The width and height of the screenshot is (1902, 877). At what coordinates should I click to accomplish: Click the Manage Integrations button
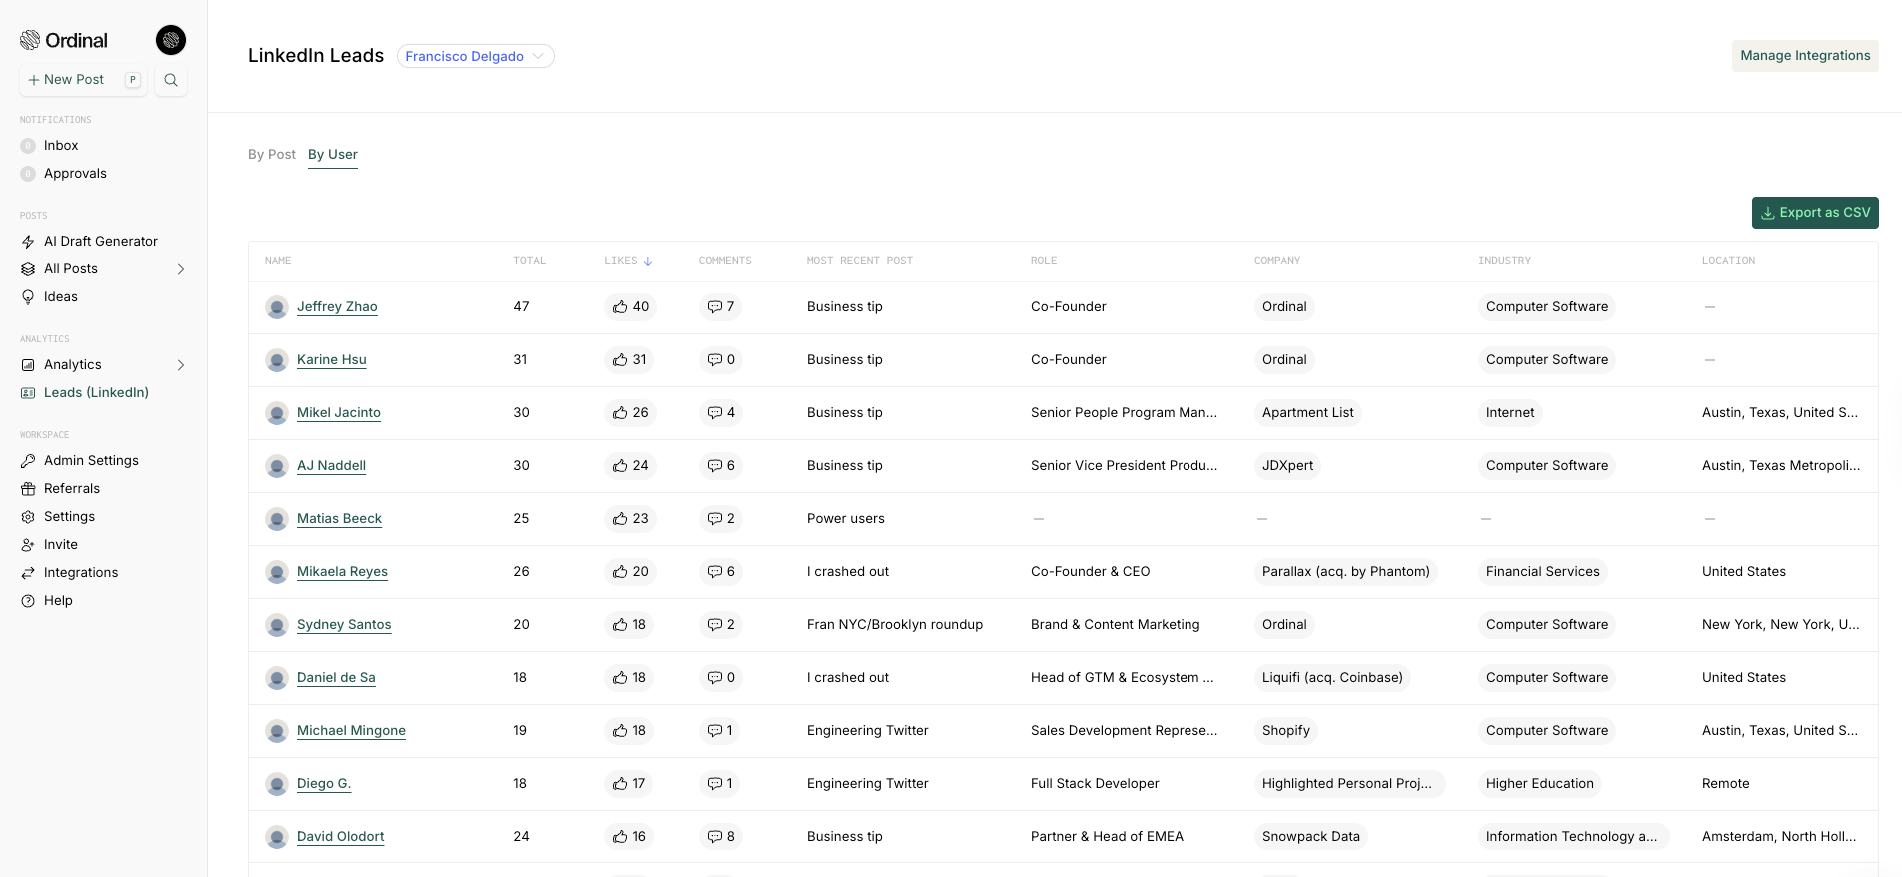pos(1805,56)
